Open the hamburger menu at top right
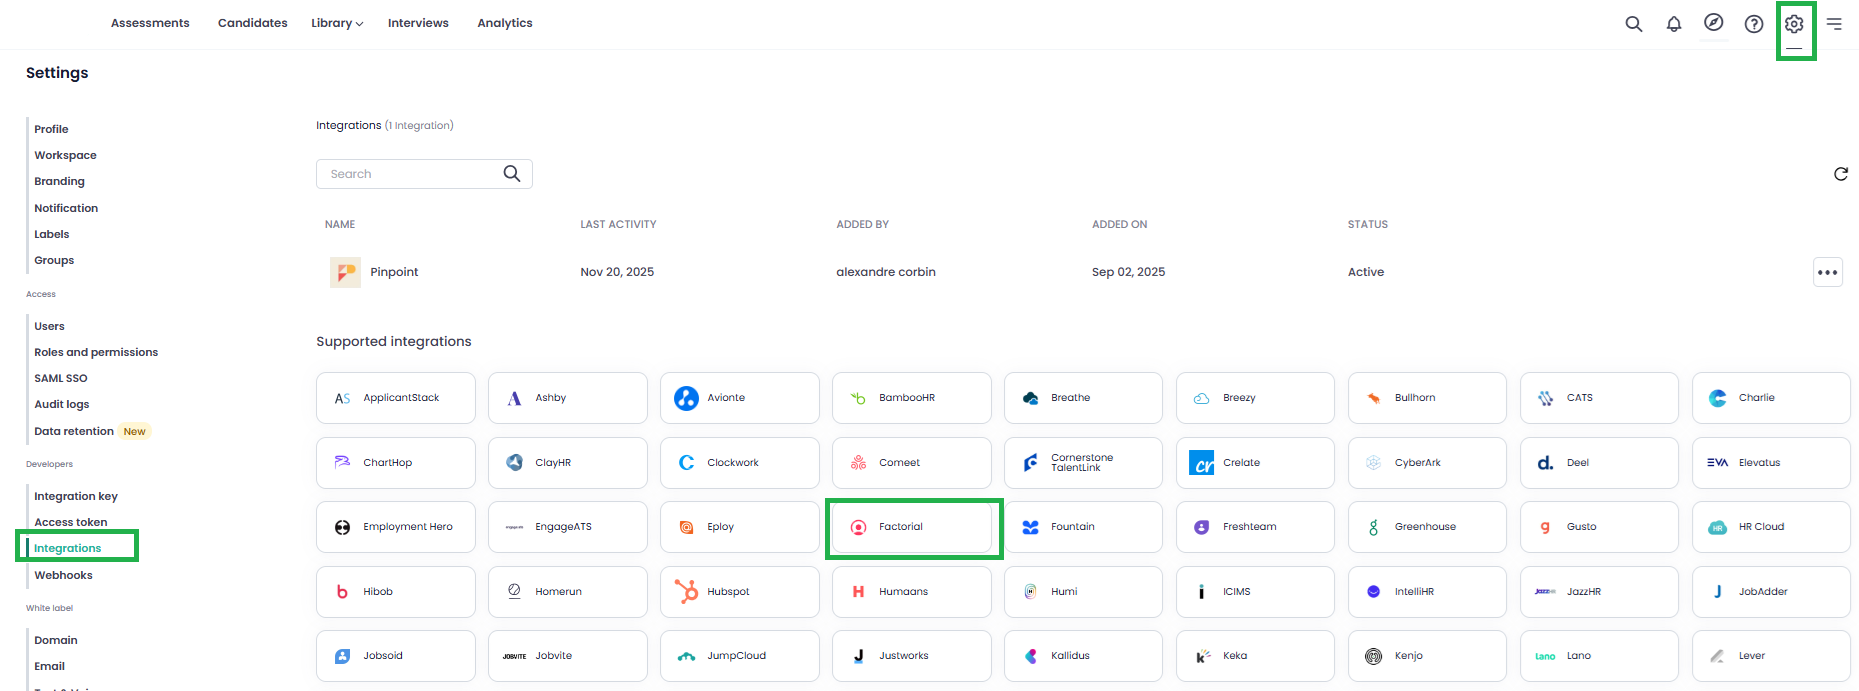The width and height of the screenshot is (1859, 691). 1834,24
